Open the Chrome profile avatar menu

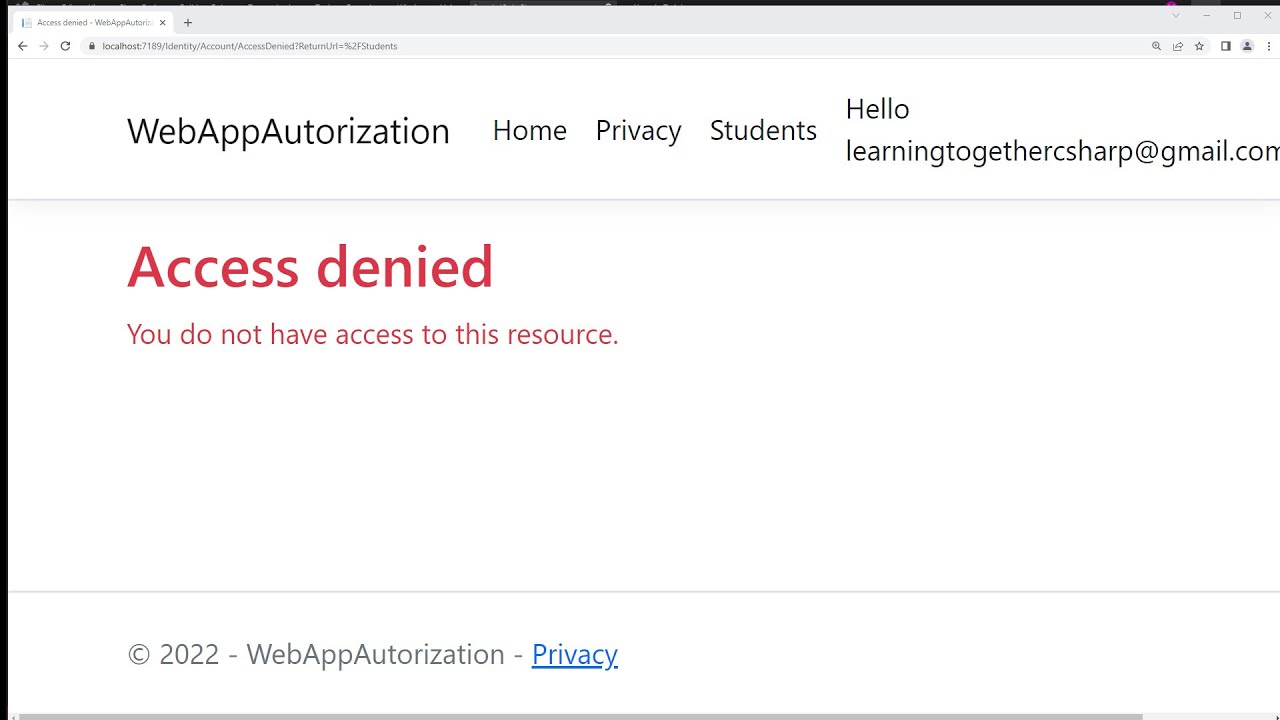(x=1247, y=46)
